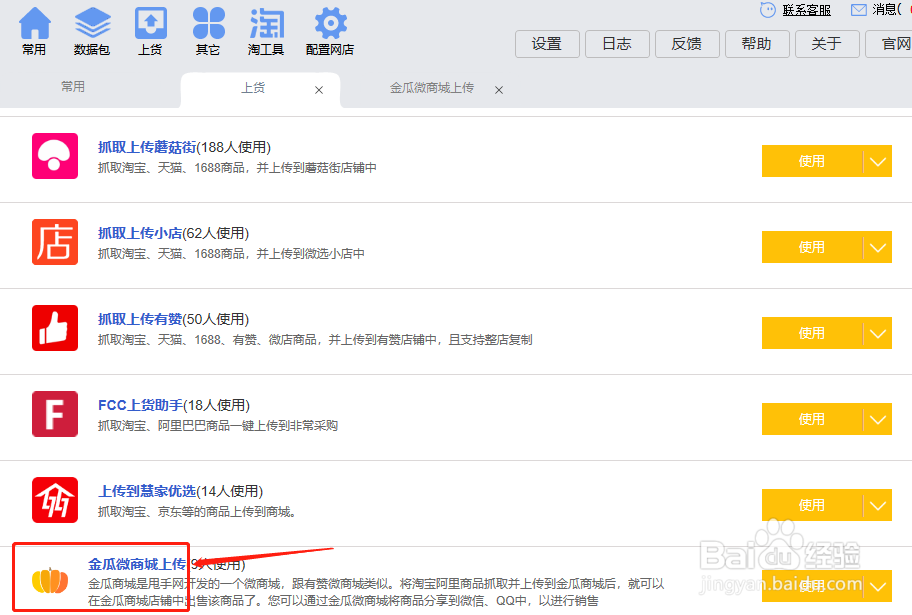Open the 抓取上传有赞 link
Viewport: 912px width, 615px height.
[140, 319]
